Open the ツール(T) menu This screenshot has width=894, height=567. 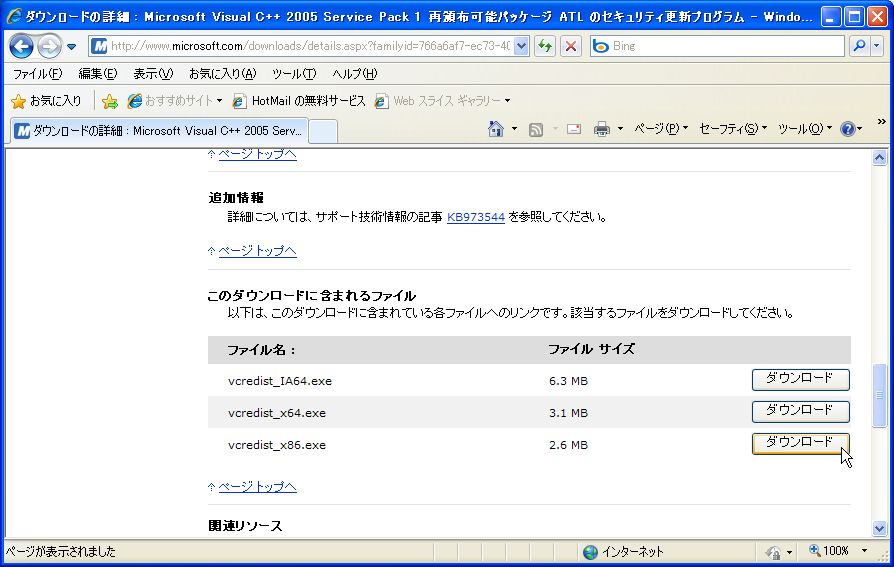(294, 74)
